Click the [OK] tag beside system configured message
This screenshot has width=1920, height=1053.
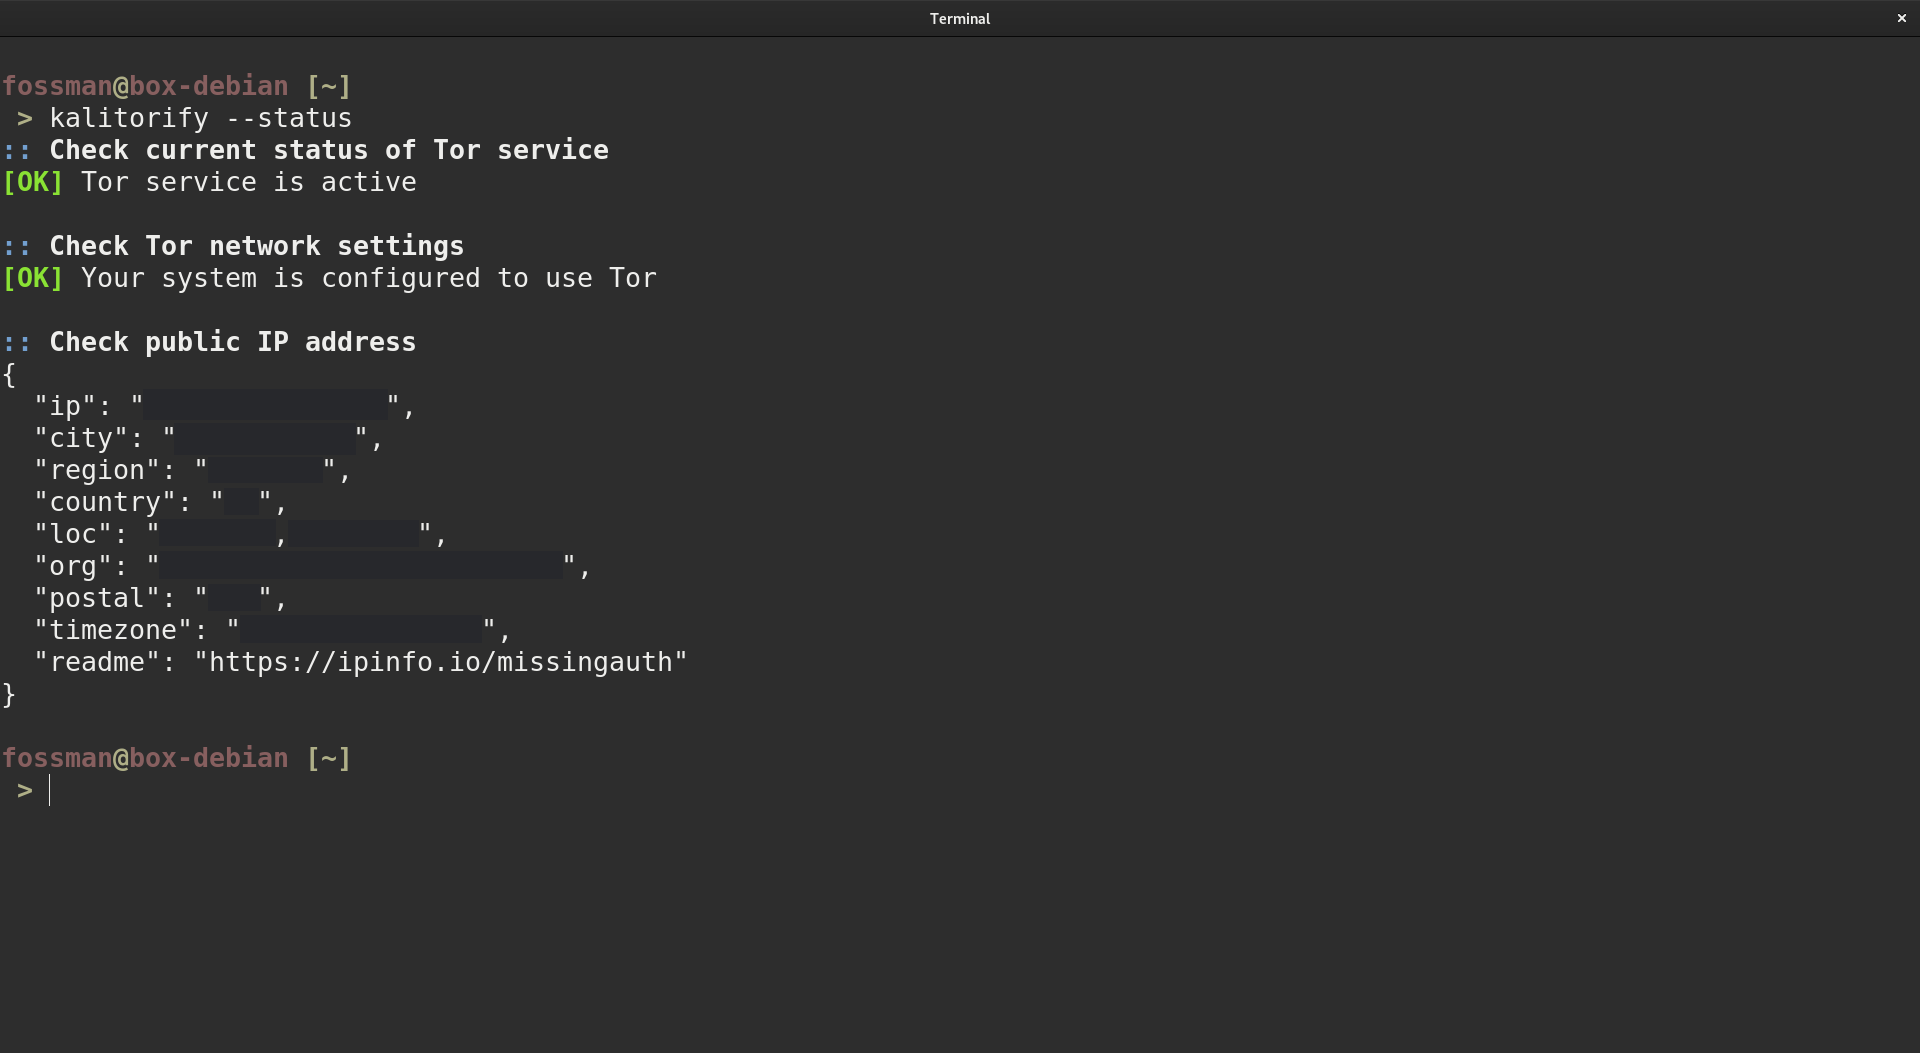(x=33, y=278)
